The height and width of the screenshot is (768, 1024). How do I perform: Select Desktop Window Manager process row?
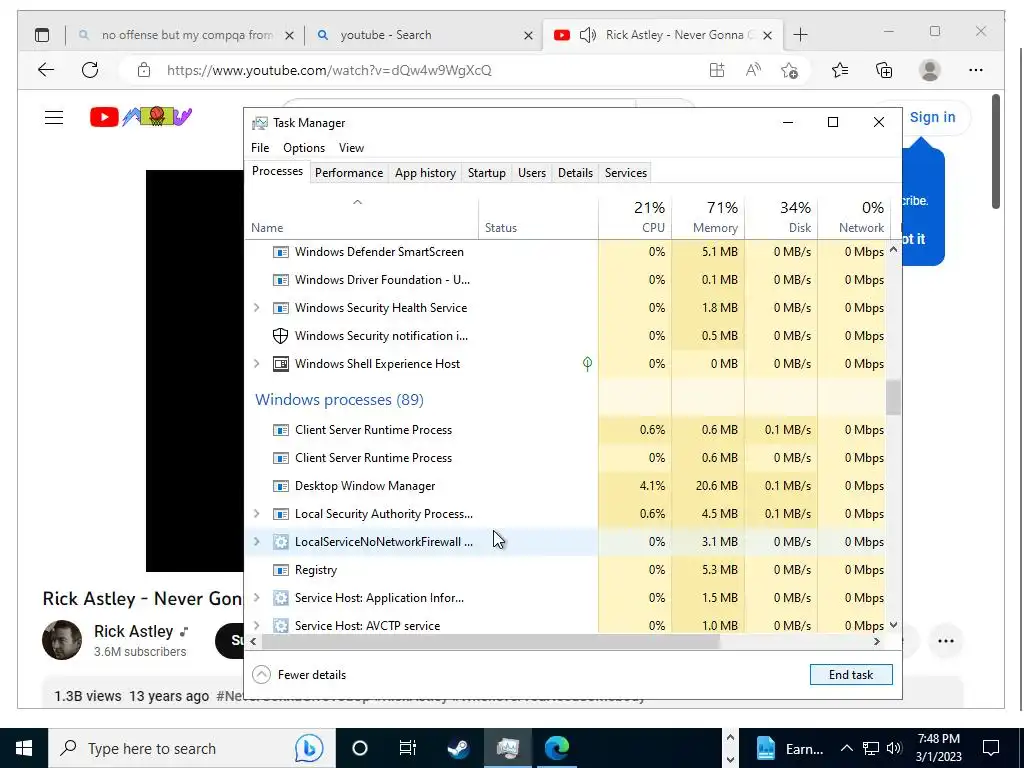tap(566, 486)
